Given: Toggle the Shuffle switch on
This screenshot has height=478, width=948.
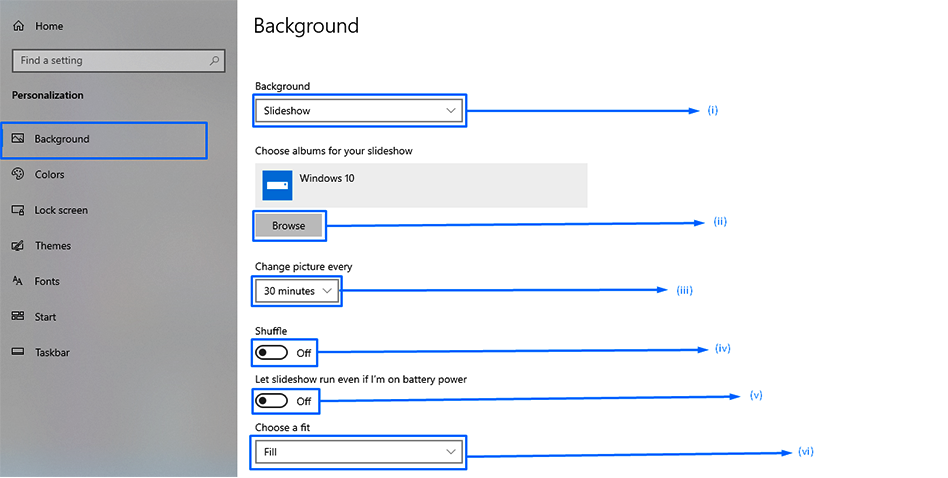Looking at the screenshot, I should point(272,353).
